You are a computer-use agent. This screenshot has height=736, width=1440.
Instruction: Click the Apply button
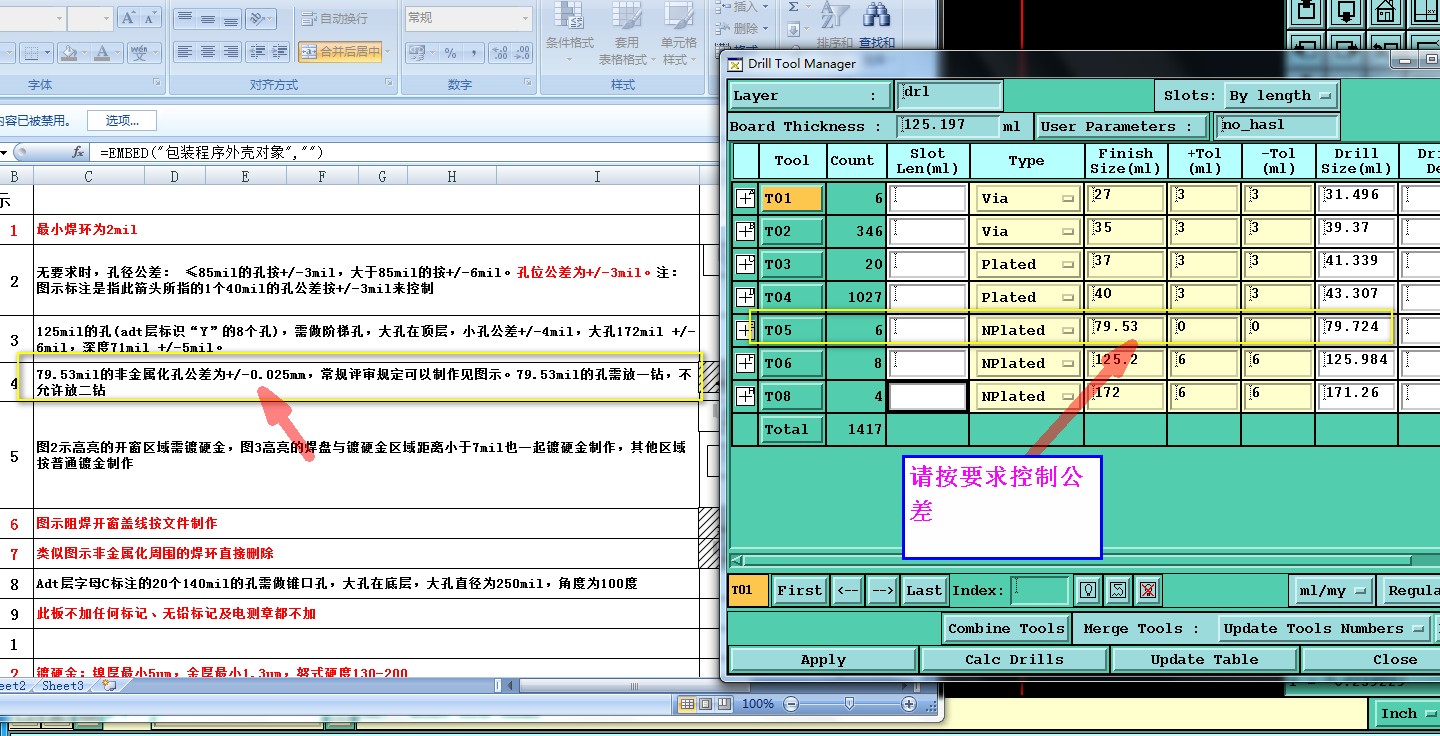(x=823, y=659)
